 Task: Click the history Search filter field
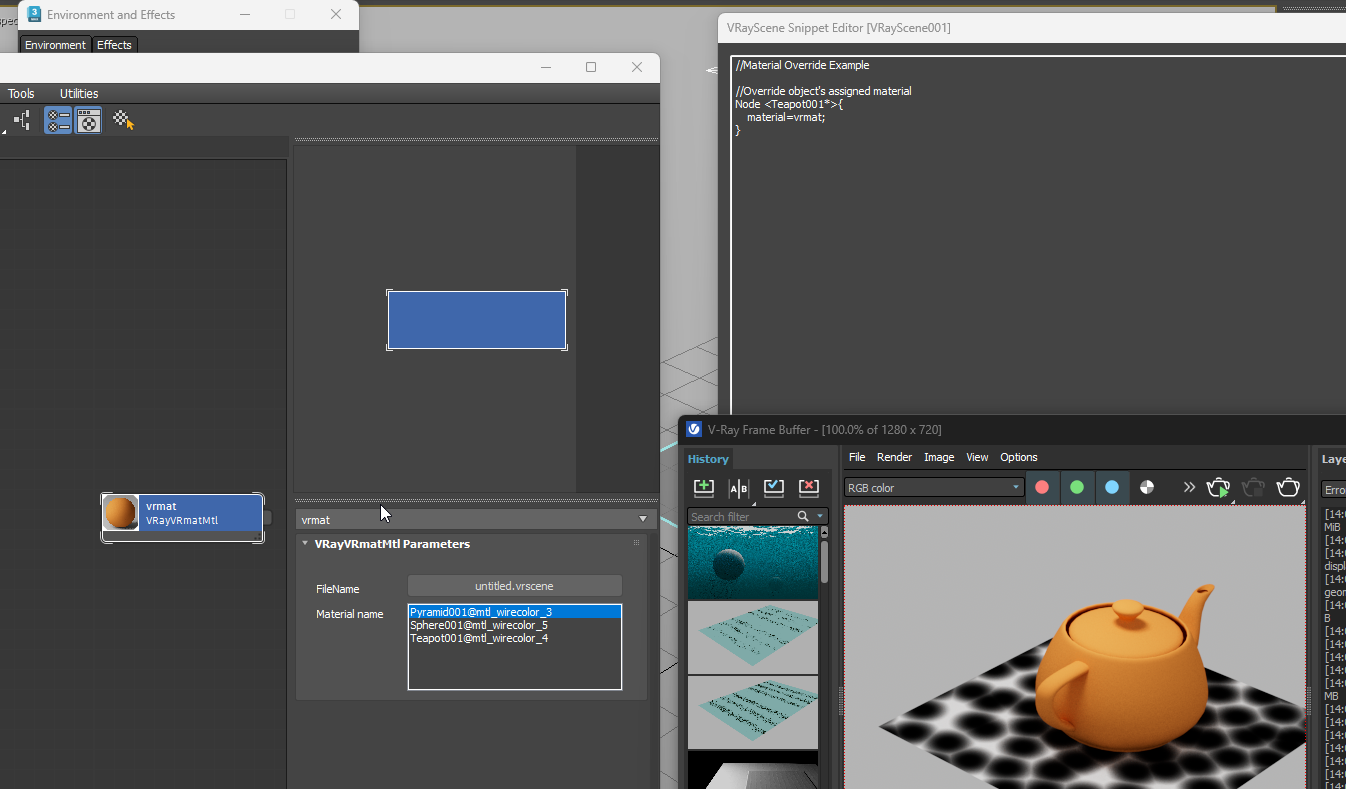pyautogui.click(x=740, y=516)
